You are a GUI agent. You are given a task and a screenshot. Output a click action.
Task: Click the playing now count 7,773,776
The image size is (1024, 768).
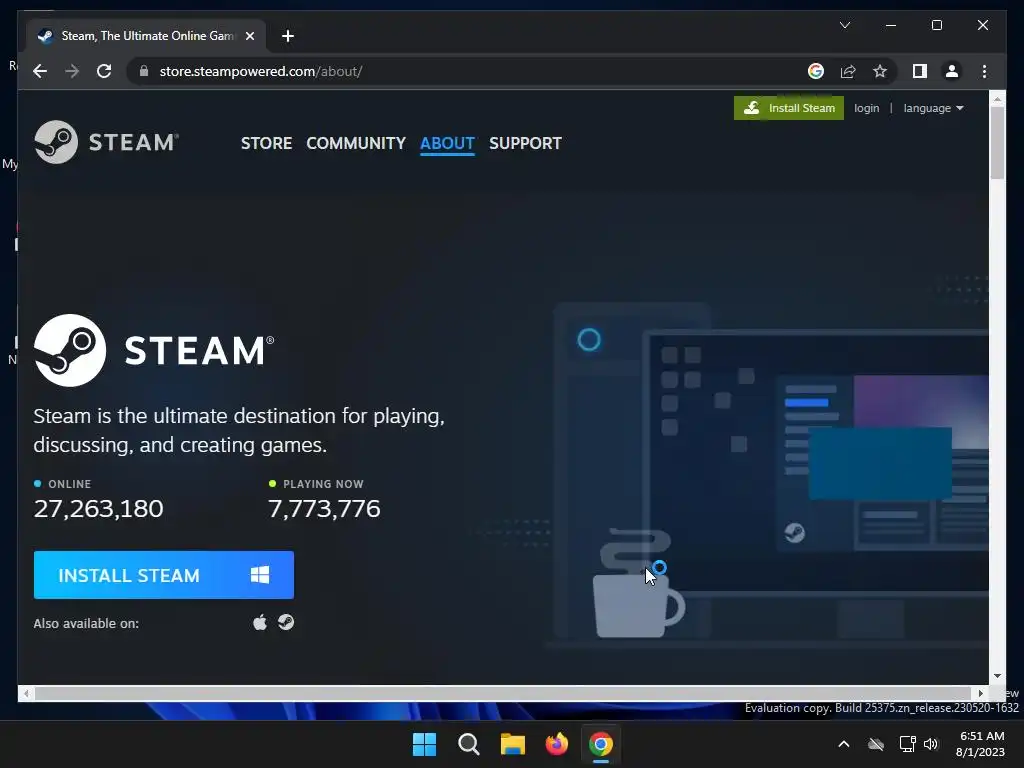tap(324, 508)
